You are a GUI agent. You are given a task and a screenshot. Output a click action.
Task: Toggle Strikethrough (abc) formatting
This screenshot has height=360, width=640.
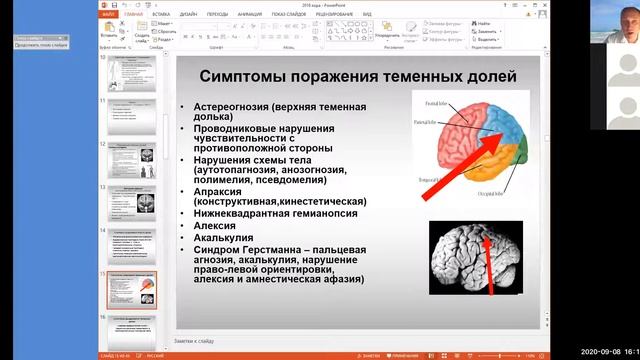tap(215, 37)
